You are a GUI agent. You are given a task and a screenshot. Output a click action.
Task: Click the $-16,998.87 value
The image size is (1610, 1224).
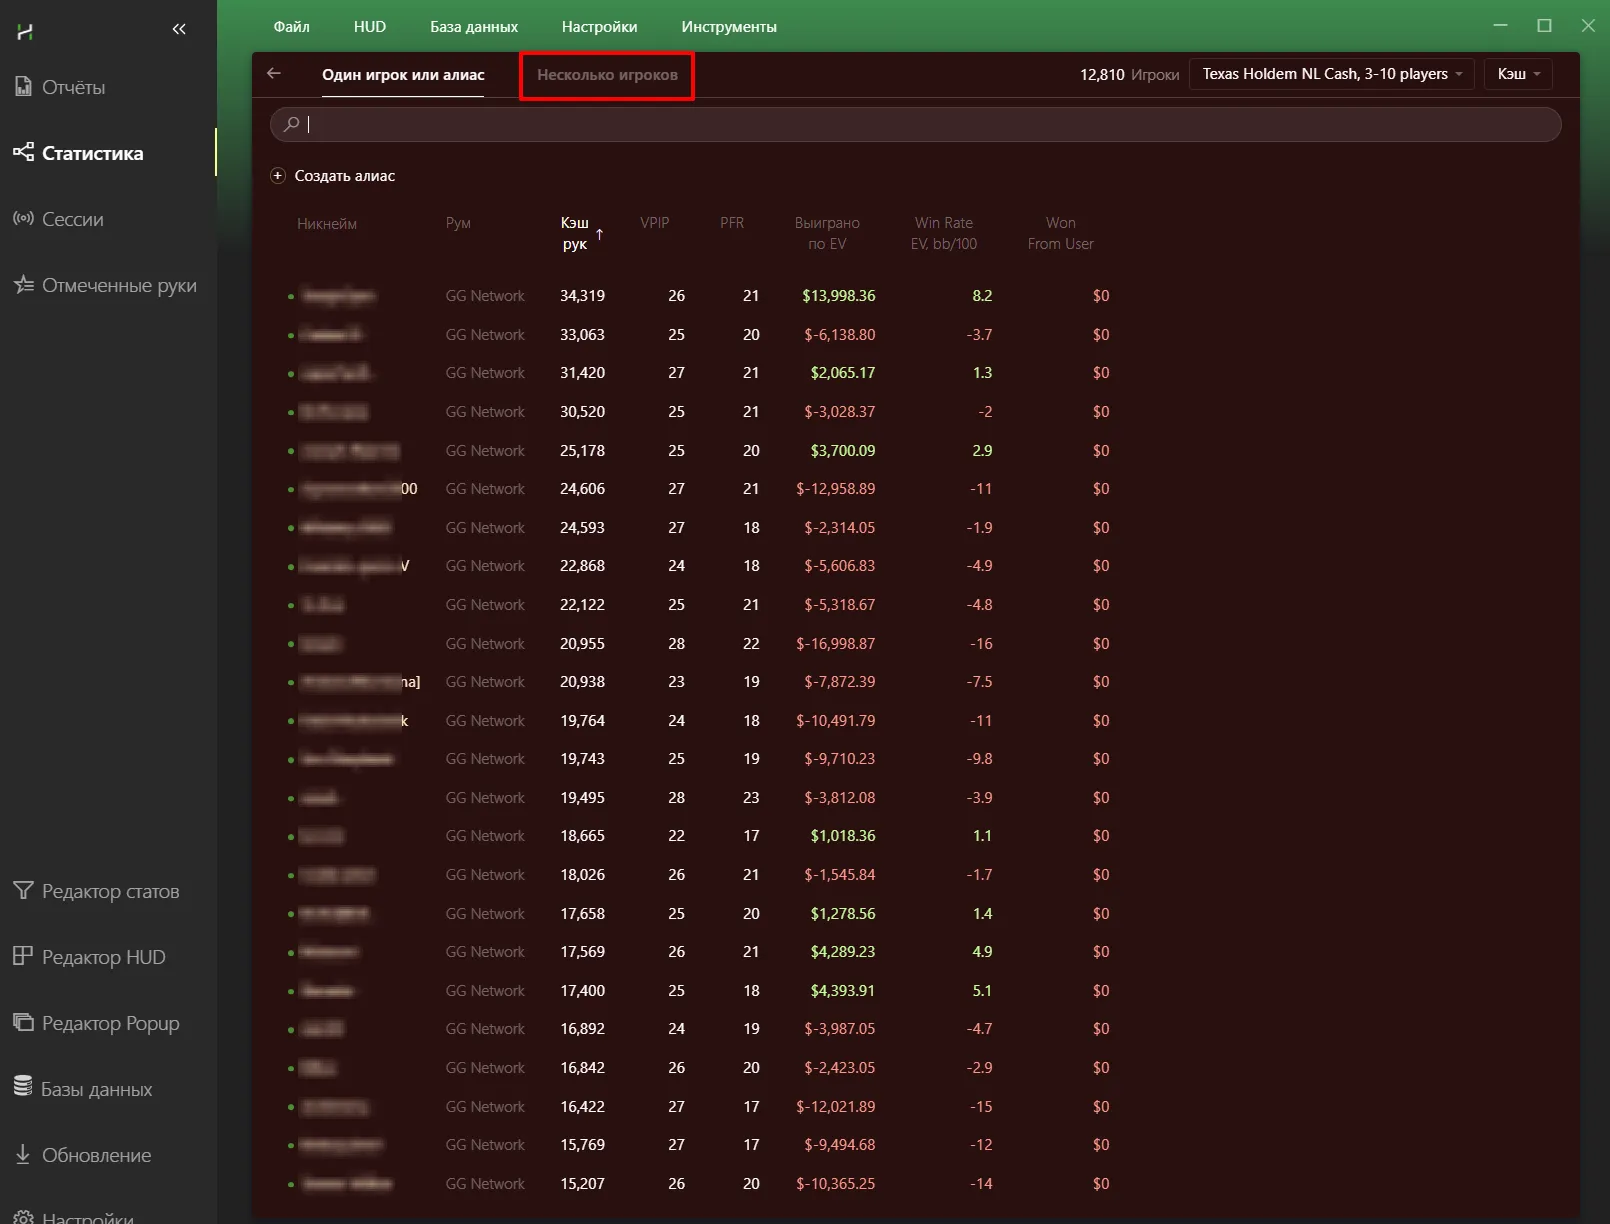pyautogui.click(x=836, y=644)
